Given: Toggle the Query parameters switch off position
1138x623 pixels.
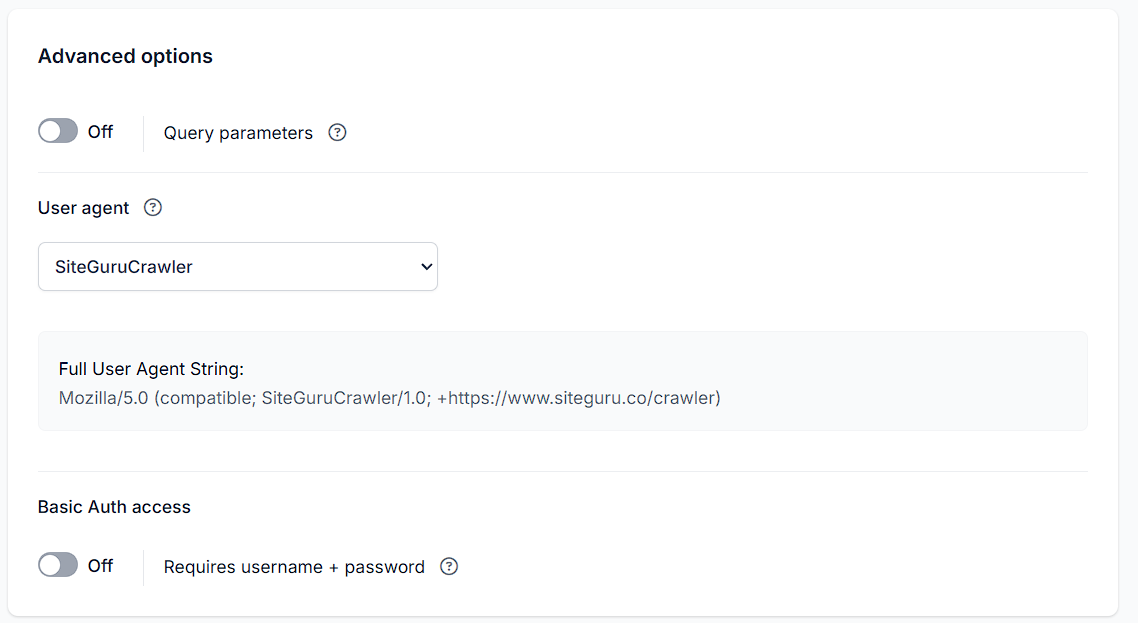Looking at the screenshot, I should point(57,131).
